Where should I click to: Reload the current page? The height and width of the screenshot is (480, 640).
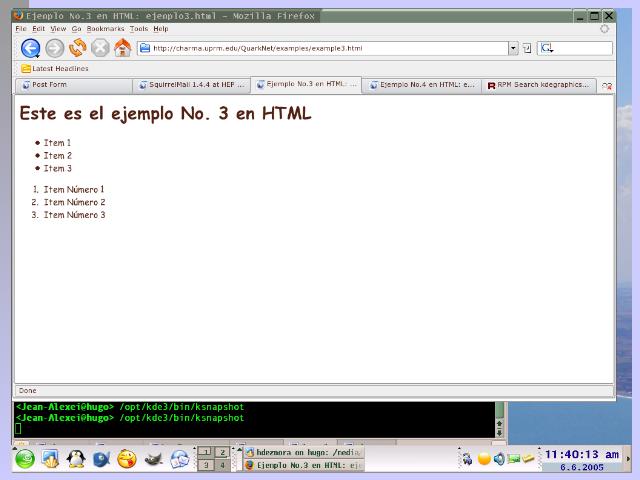pyautogui.click(x=77, y=48)
